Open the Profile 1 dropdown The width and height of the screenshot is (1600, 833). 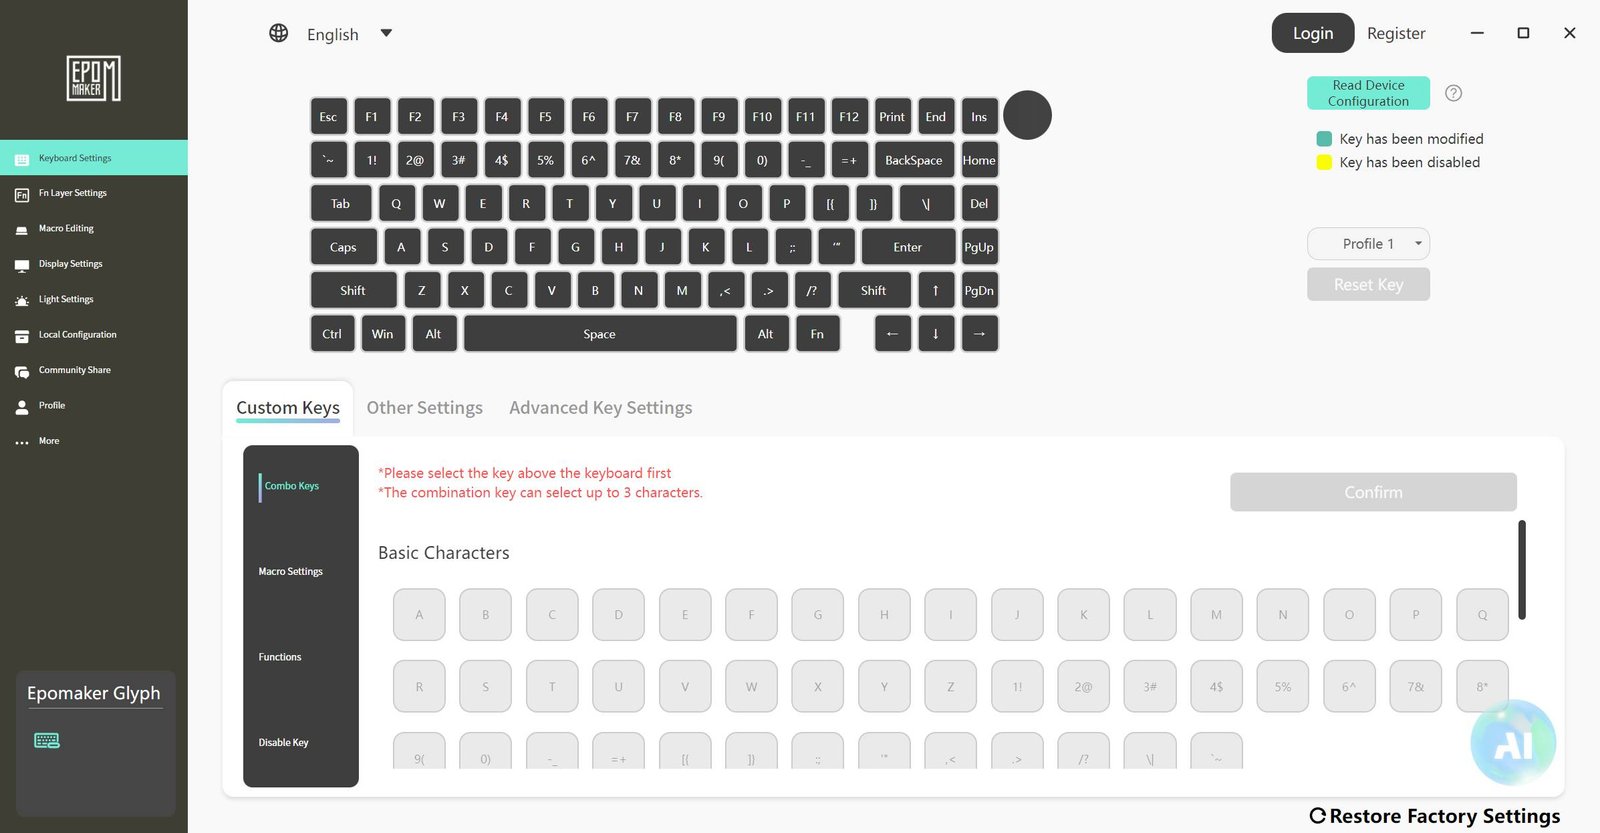click(1368, 244)
